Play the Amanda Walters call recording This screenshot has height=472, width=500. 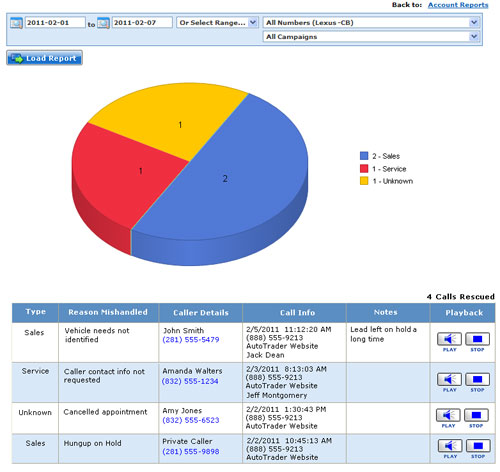(x=449, y=379)
